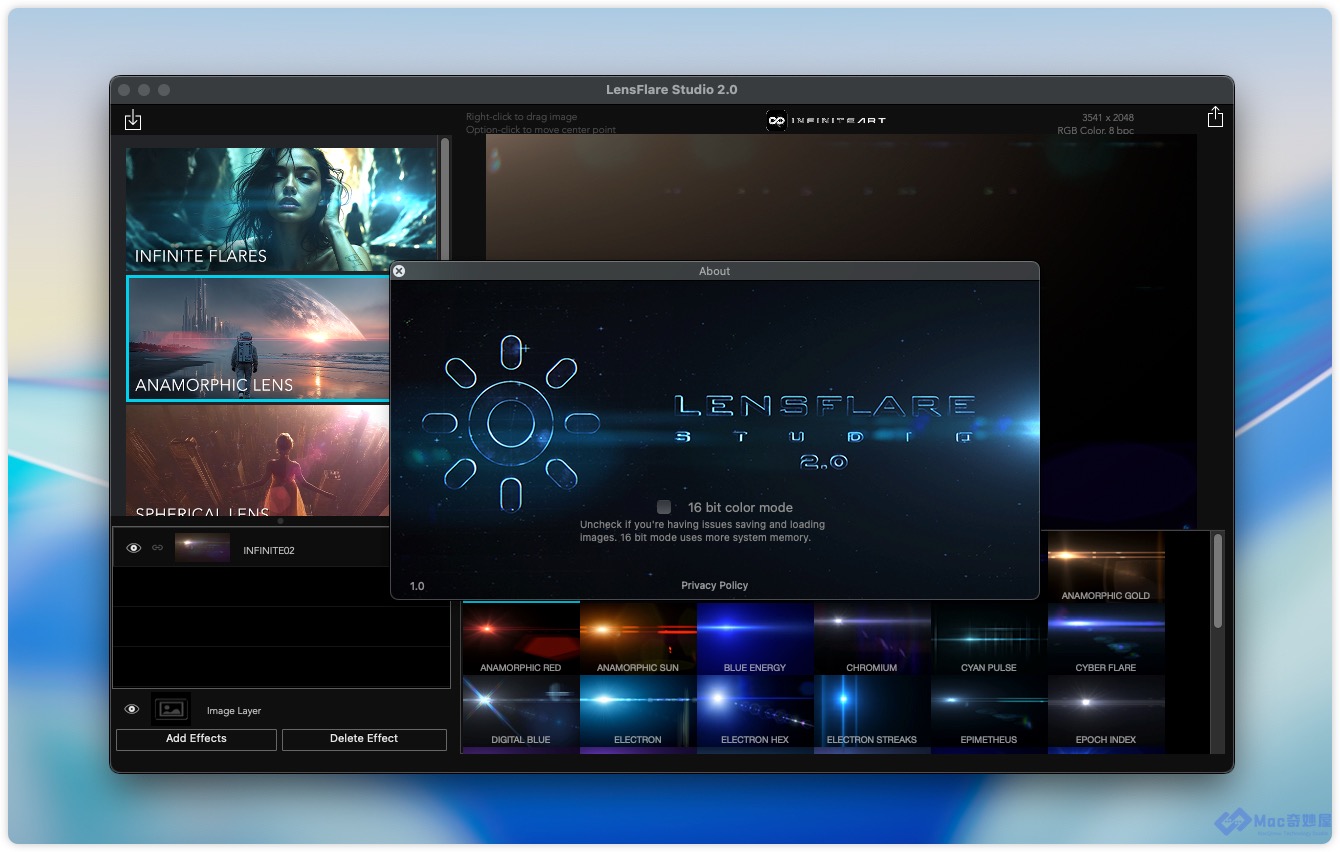Select the ANAMORPHIC LENS category
1340x852 pixels.
click(x=258, y=339)
